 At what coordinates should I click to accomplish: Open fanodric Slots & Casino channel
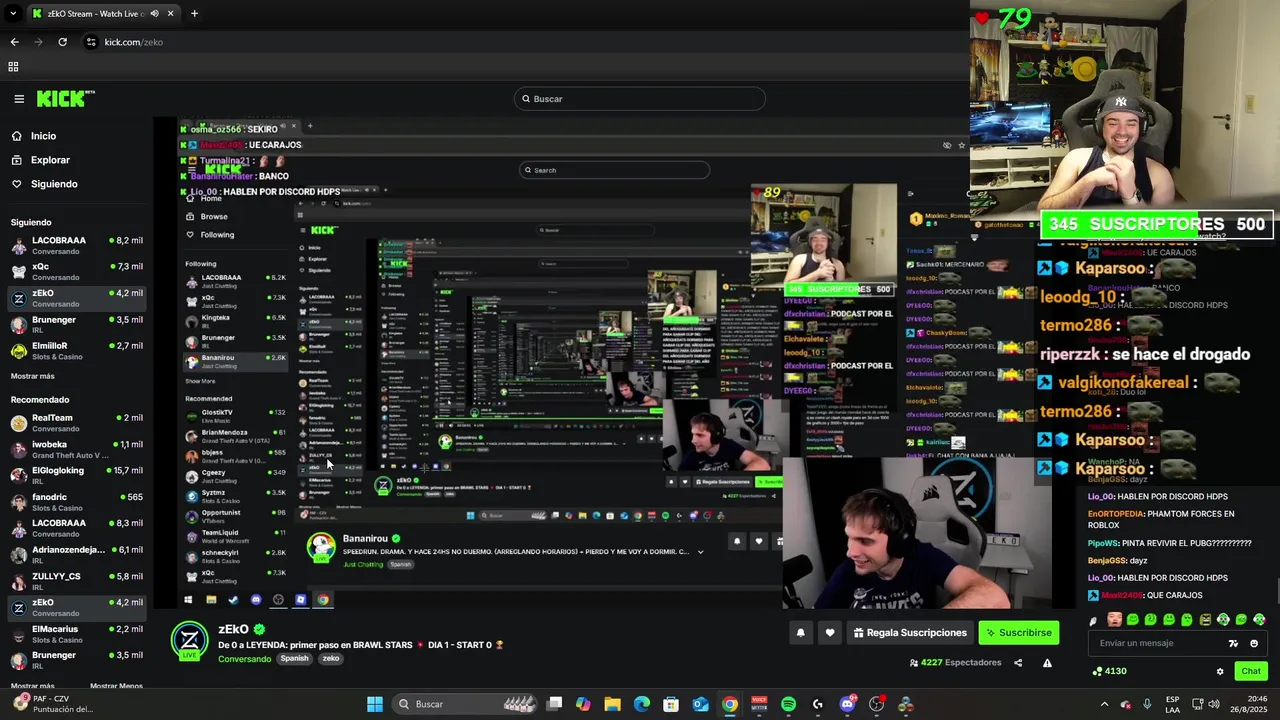pyautogui.click(x=77, y=502)
